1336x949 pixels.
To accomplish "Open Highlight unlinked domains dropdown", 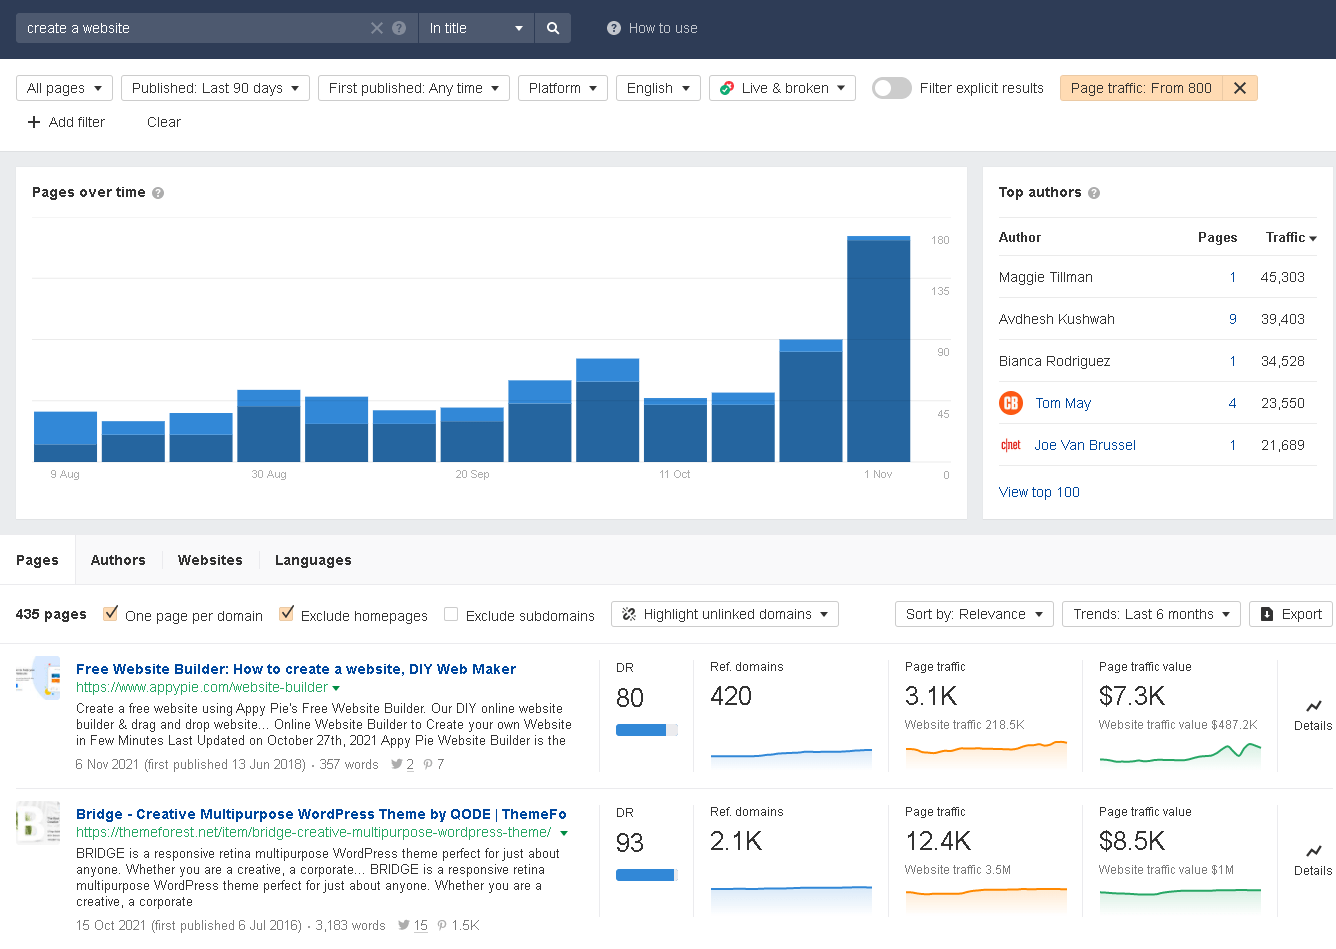I will [x=725, y=614].
